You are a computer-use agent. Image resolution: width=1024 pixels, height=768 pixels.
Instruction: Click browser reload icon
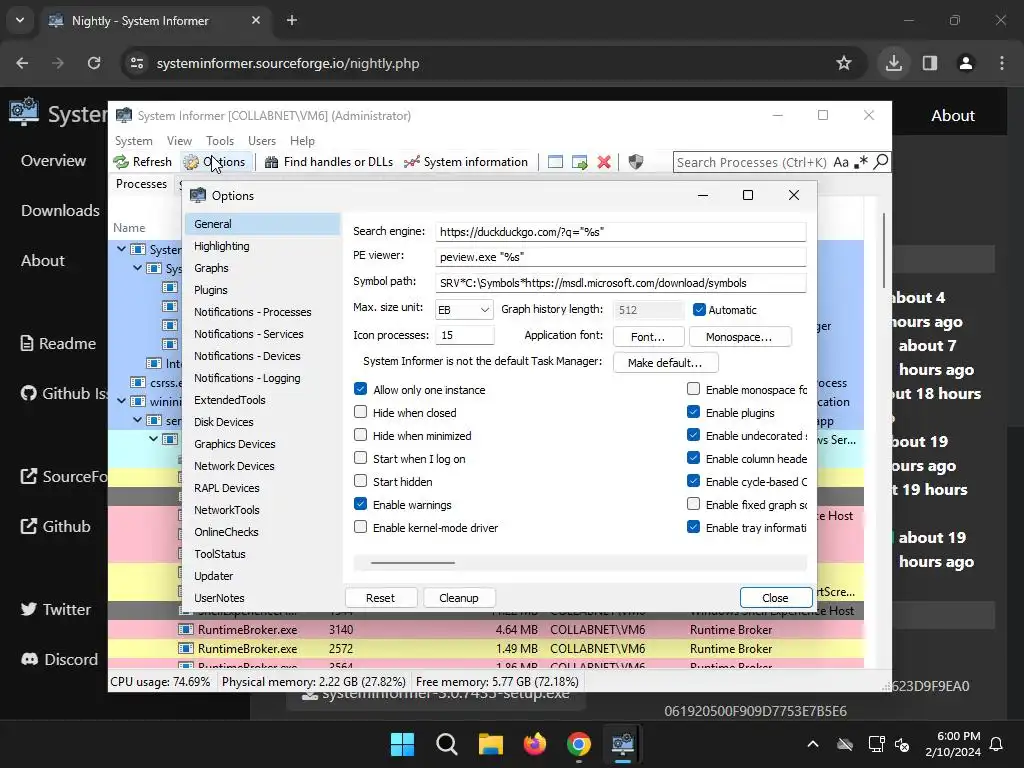coord(94,63)
